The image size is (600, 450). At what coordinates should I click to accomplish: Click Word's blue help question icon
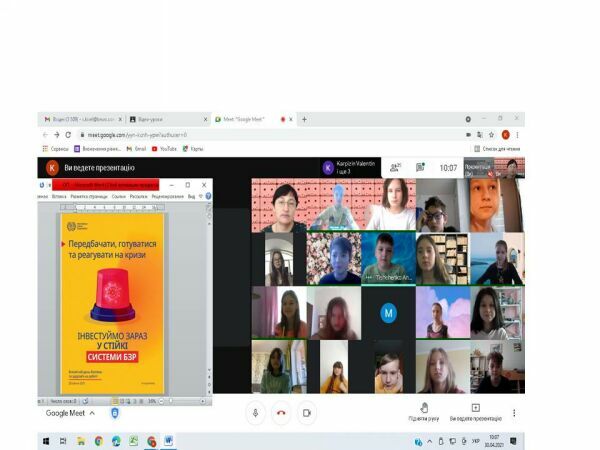point(208,196)
